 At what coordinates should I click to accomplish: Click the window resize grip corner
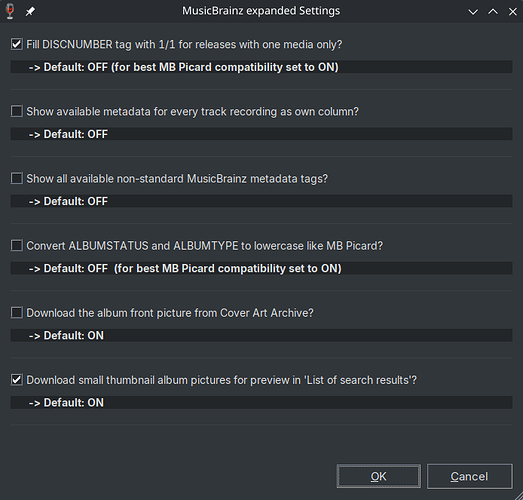click(519, 496)
